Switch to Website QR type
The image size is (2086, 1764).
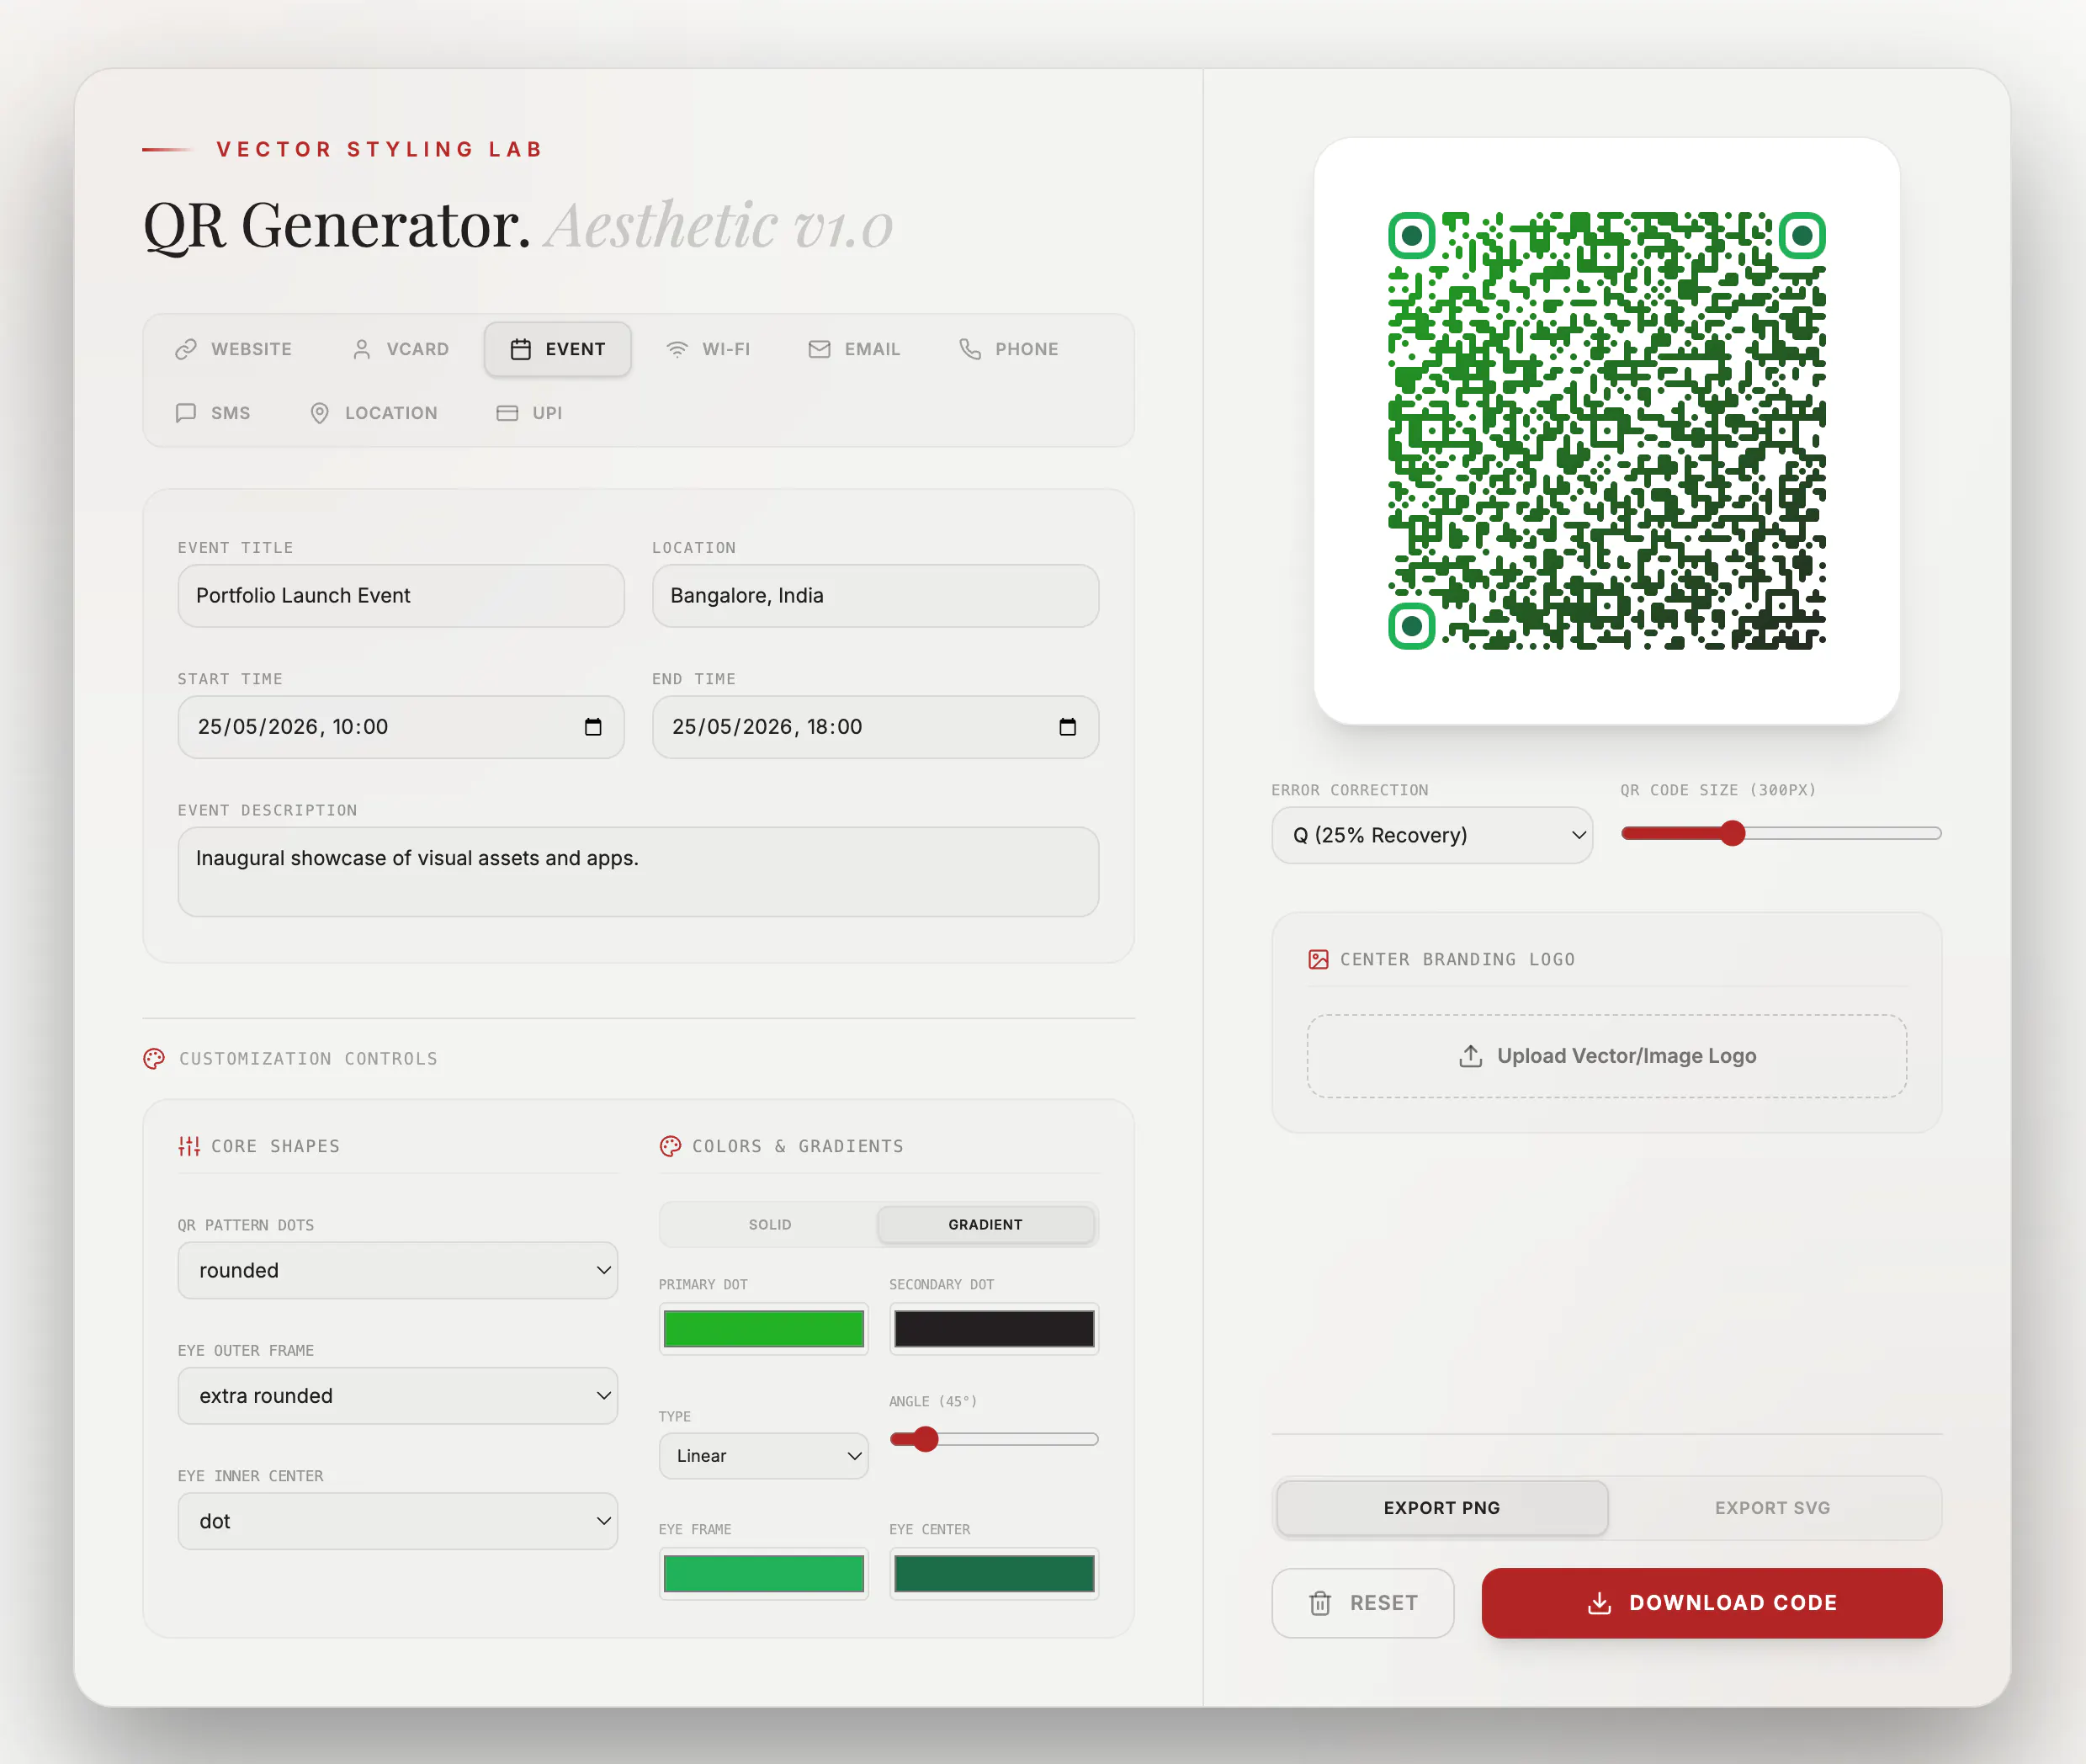pos(234,349)
